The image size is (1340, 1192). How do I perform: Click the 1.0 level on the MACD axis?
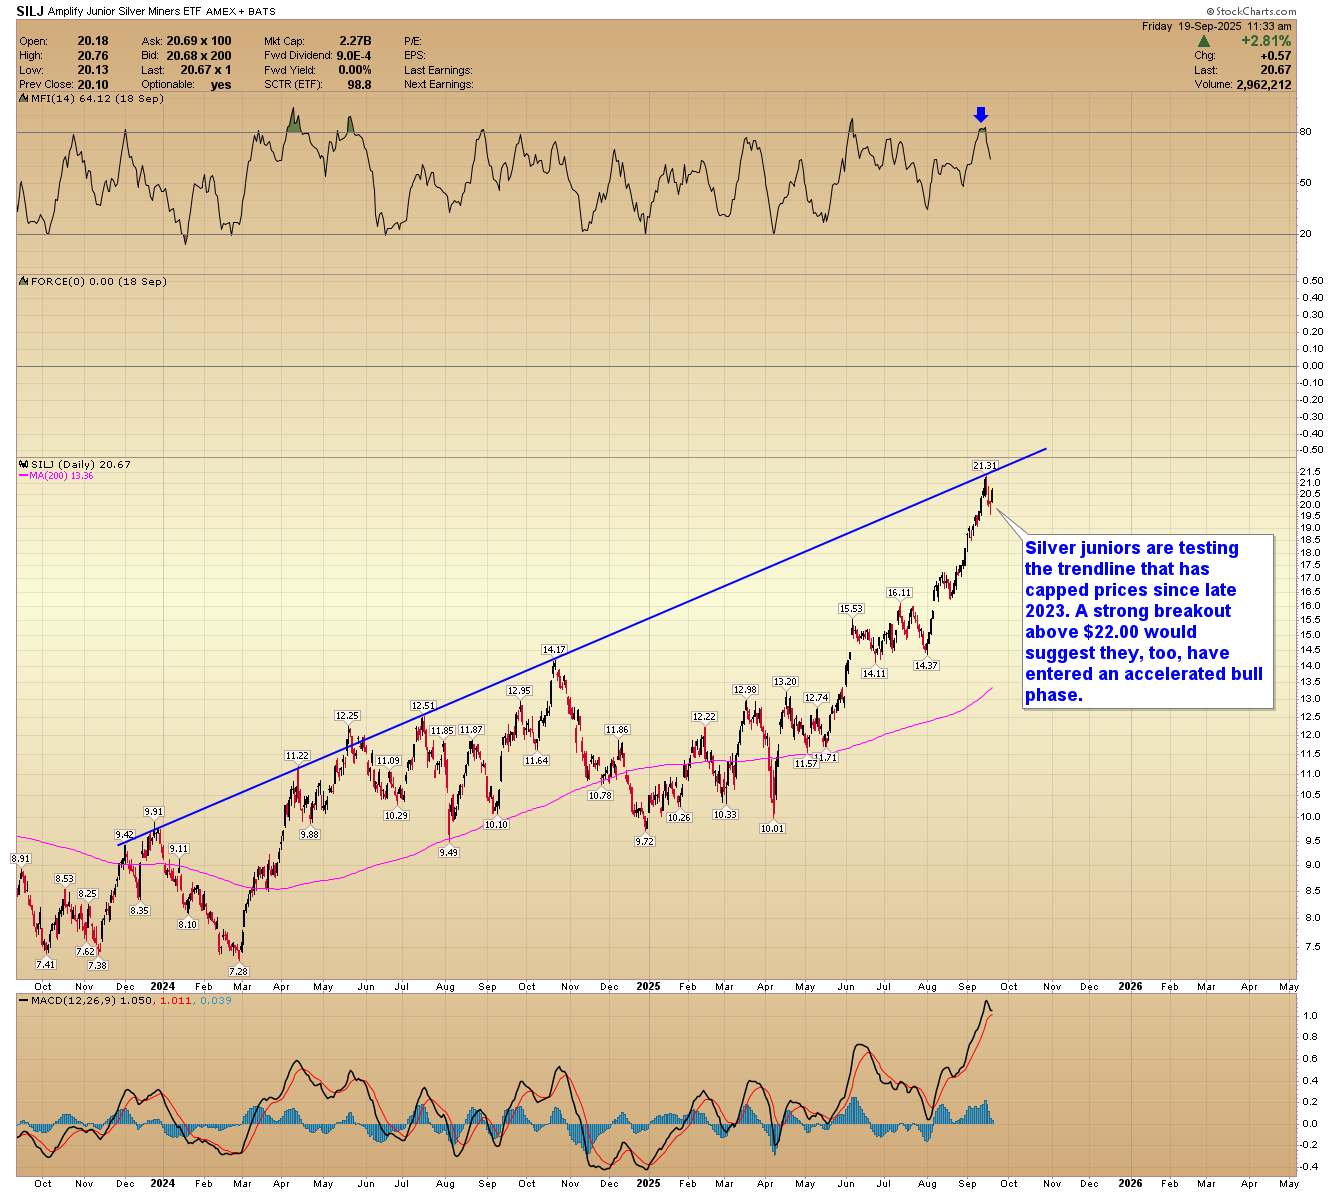[x=1308, y=1016]
